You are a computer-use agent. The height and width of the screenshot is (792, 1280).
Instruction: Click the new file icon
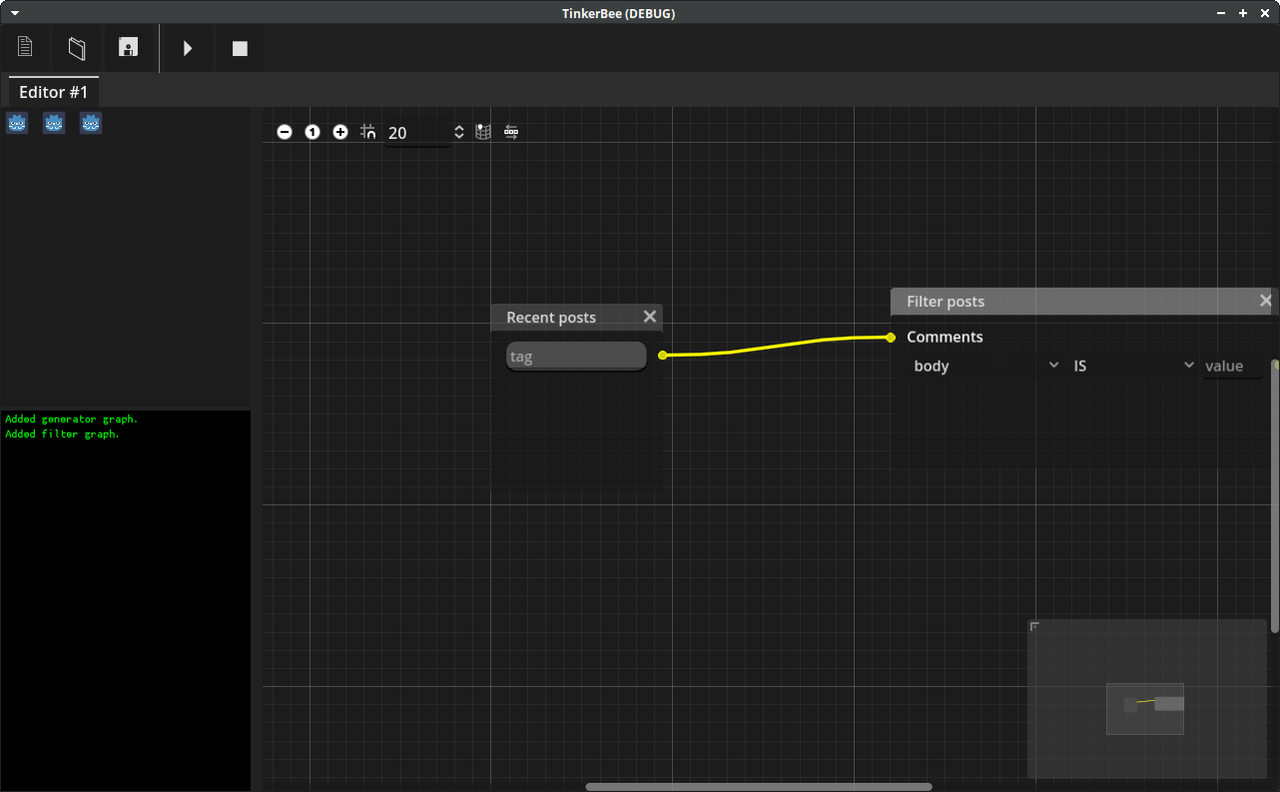(x=25, y=48)
